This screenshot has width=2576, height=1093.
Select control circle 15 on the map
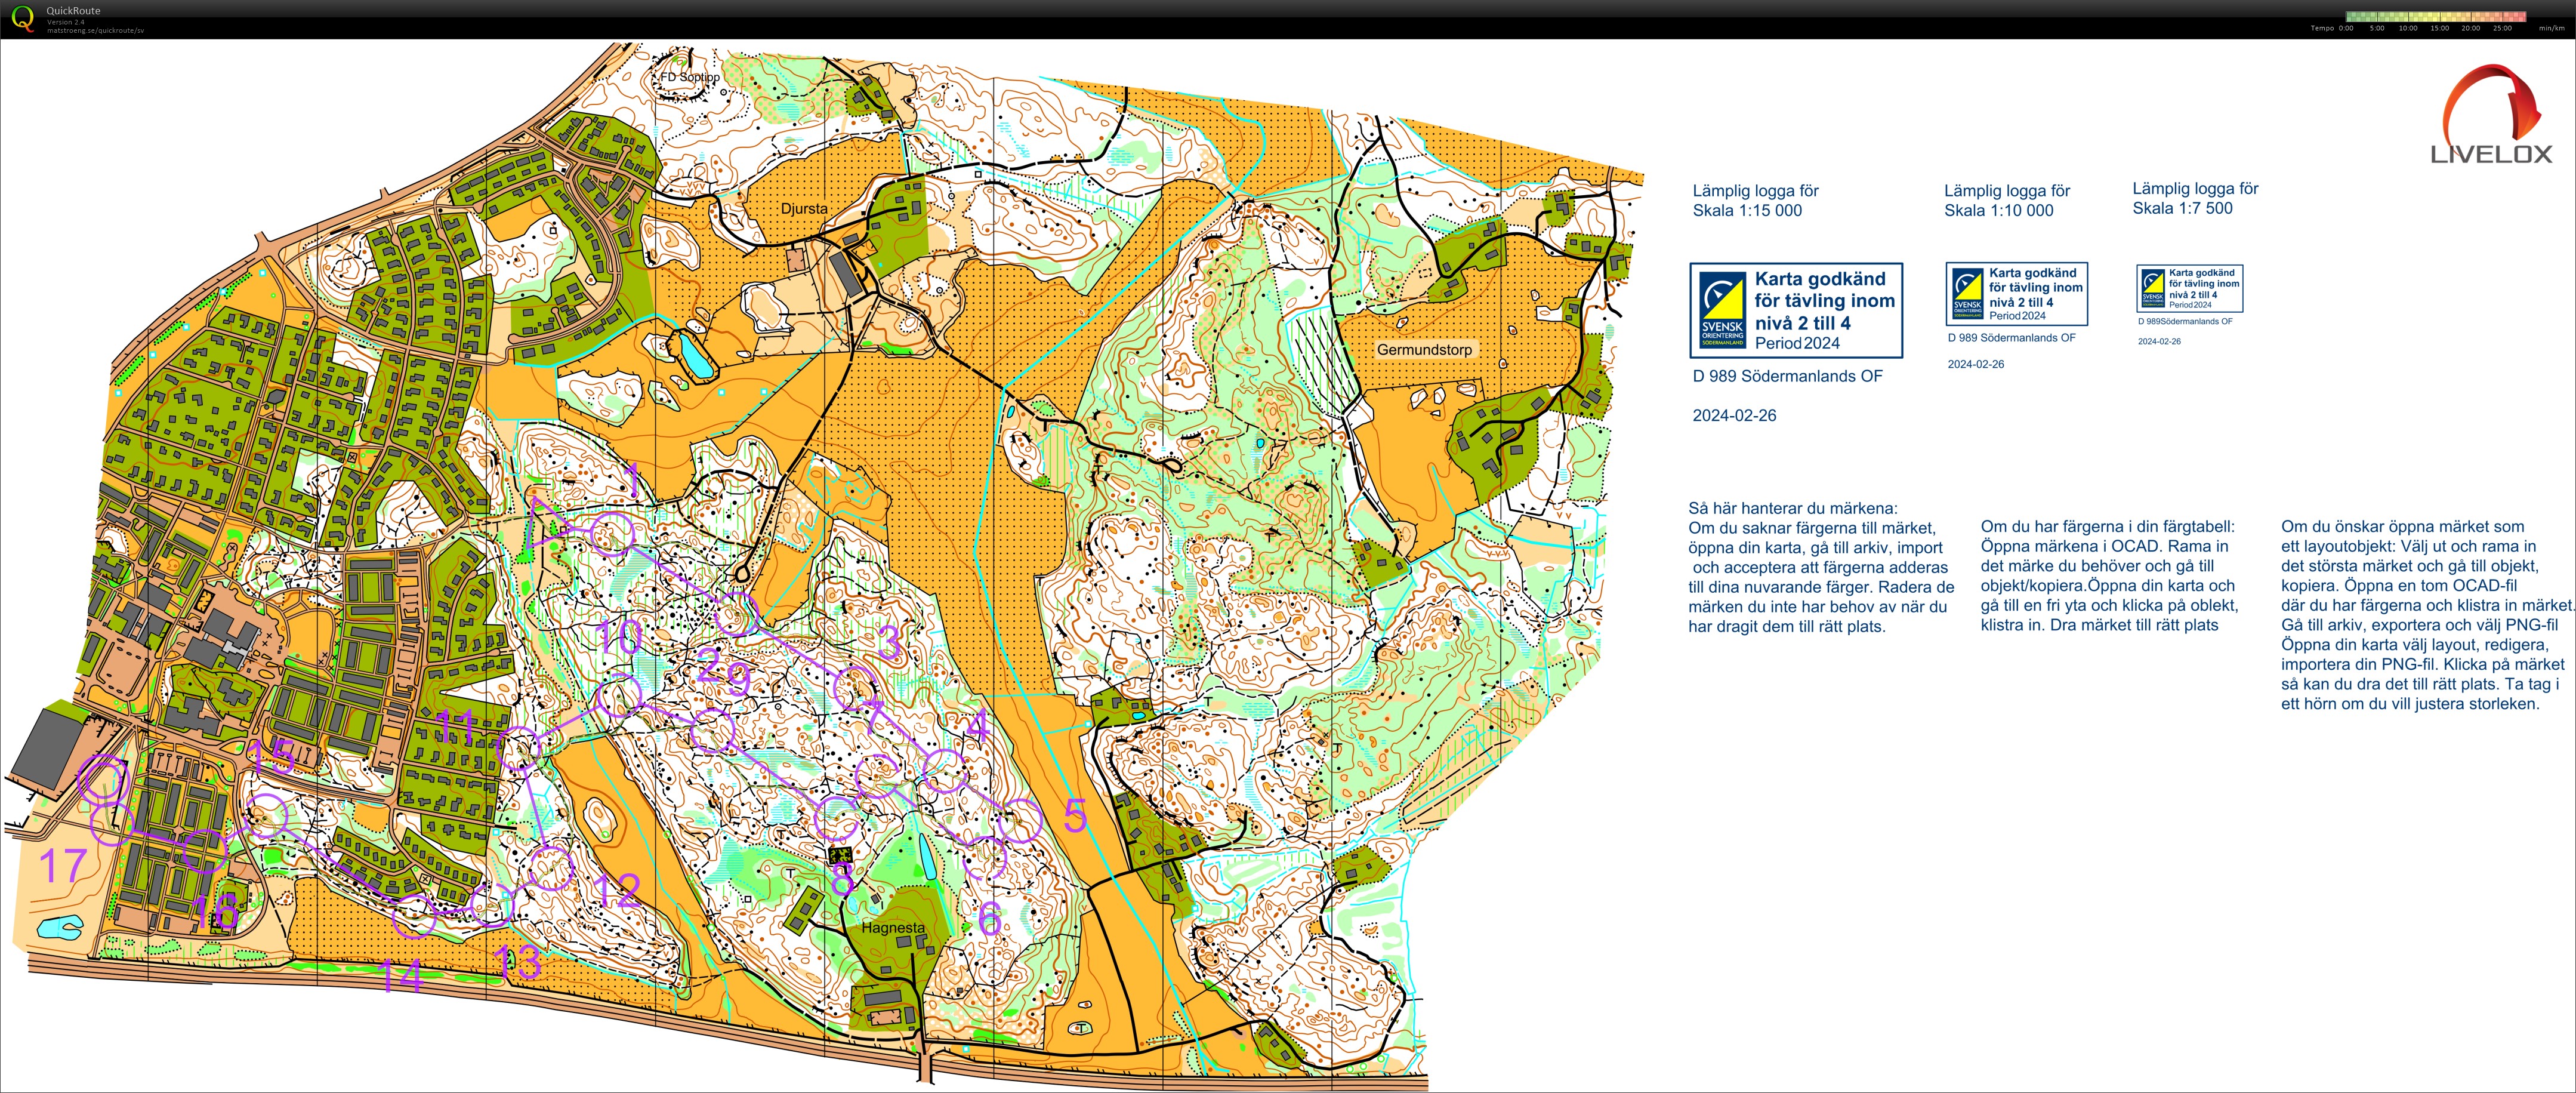(x=266, y=817)
